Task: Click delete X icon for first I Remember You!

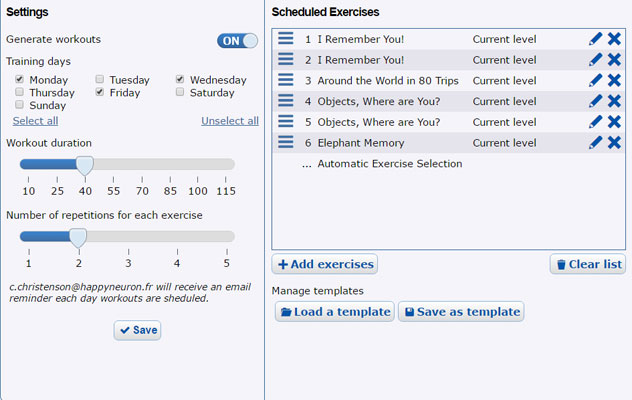Action: (x=614, y=39)
